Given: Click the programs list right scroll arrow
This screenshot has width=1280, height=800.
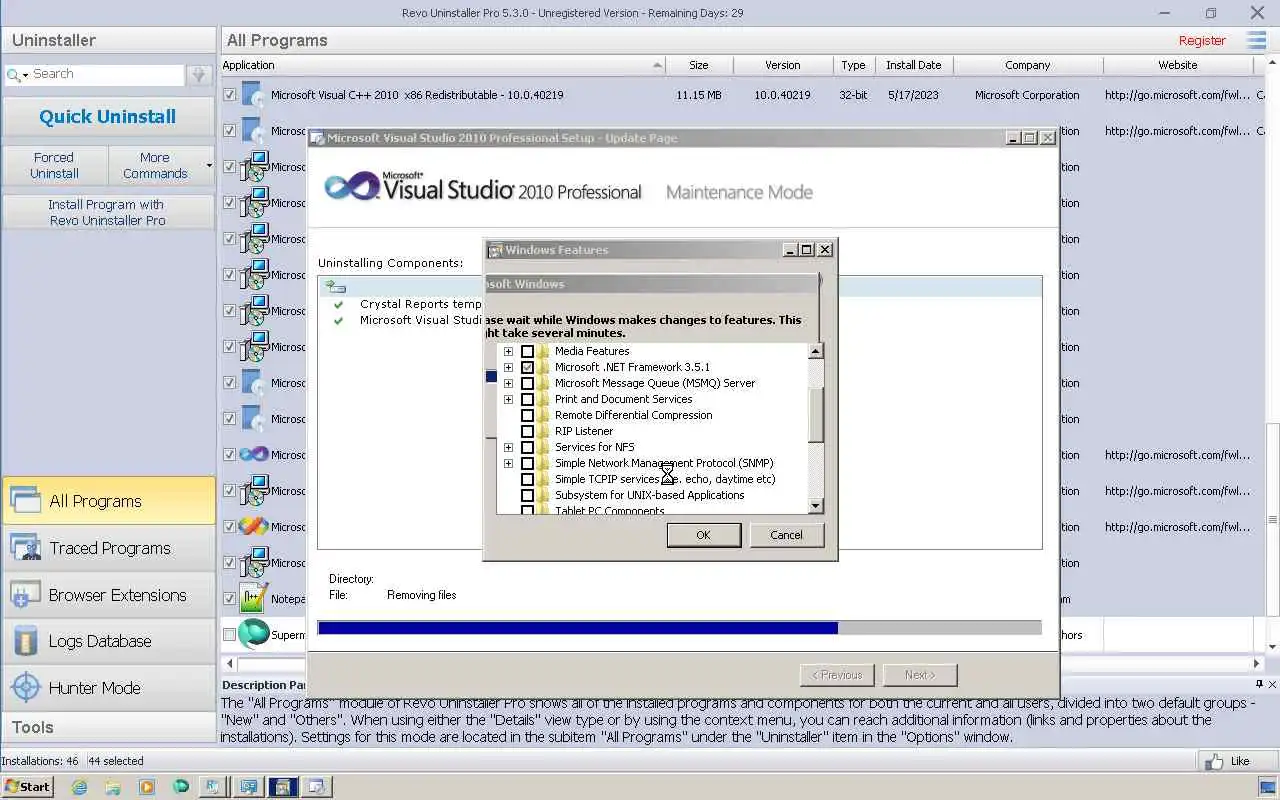Looking at the screenshot, I should pos(1257,663).
